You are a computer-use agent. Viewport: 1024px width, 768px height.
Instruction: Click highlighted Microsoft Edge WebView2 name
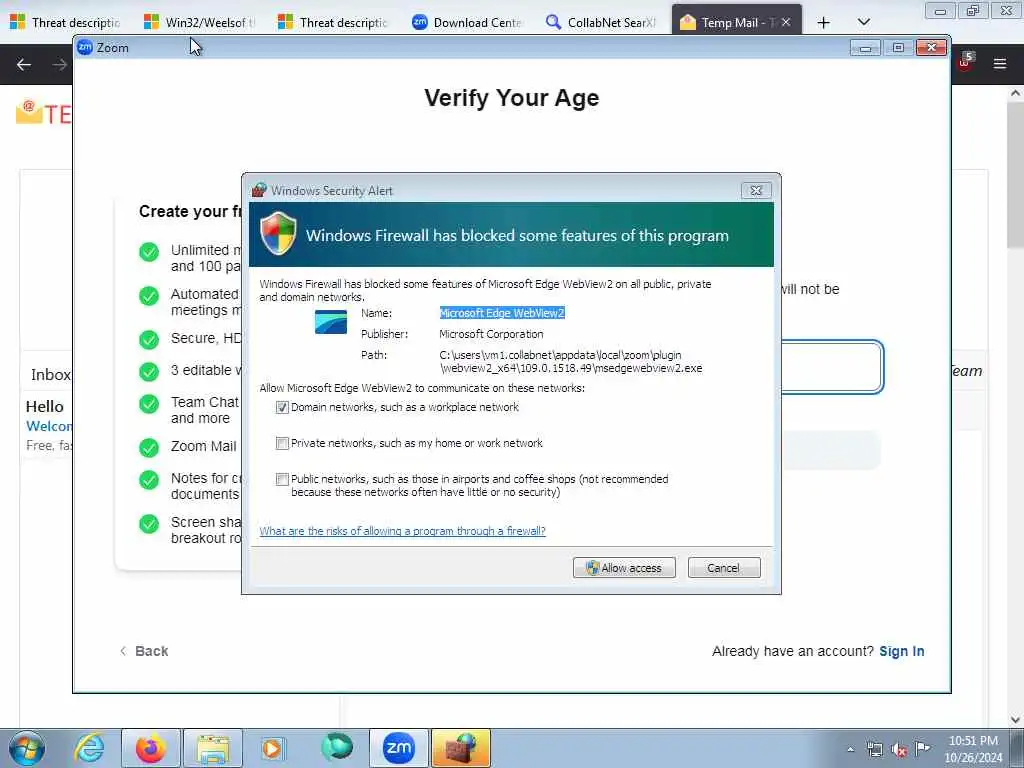(x=502, y=313)
